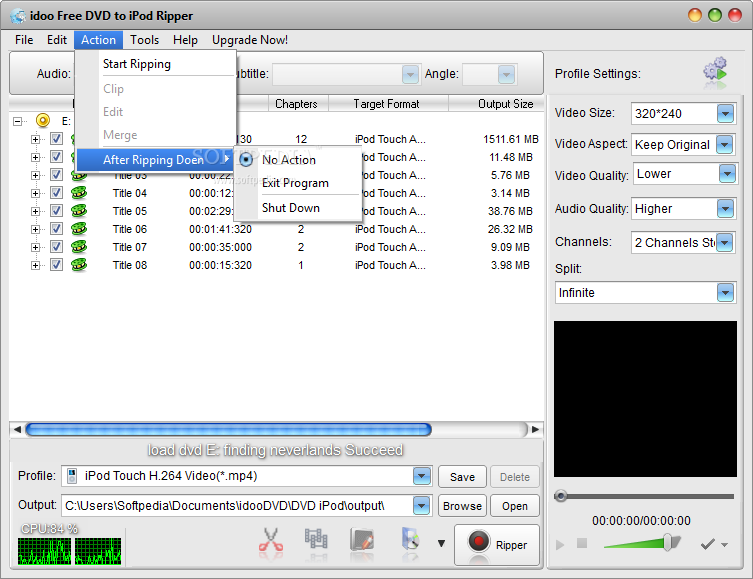Open the Tools menu
Image resolution: width=753 pixels, height=579 pixels.
click(145, 40)
